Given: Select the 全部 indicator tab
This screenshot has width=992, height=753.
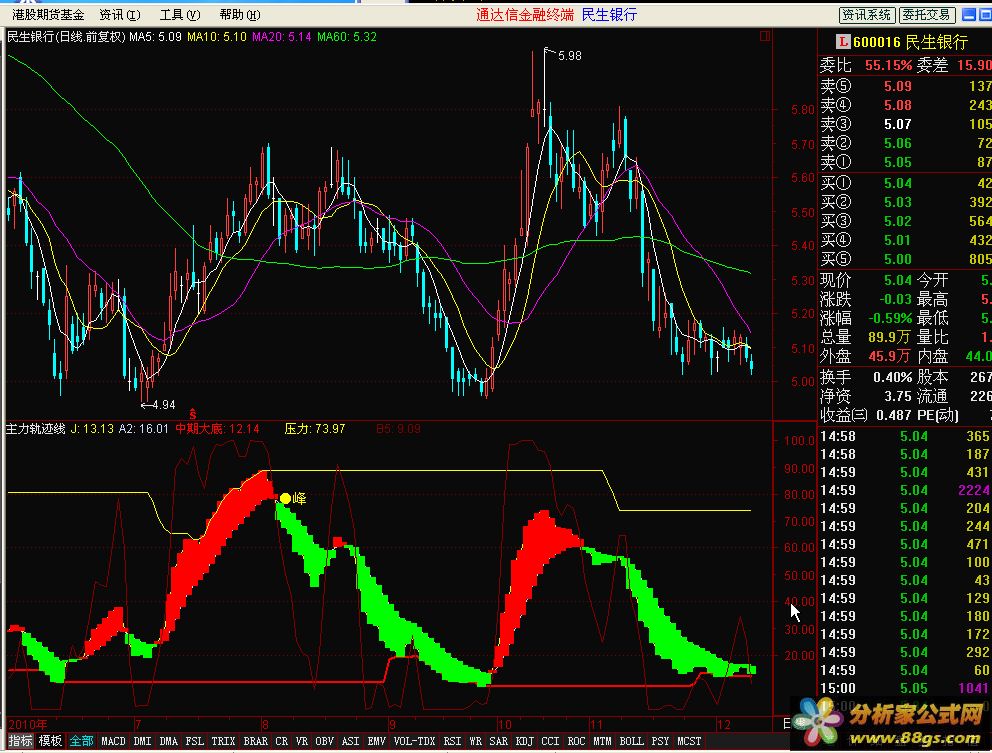Looking at the screenshot, I should coord(81,741).
